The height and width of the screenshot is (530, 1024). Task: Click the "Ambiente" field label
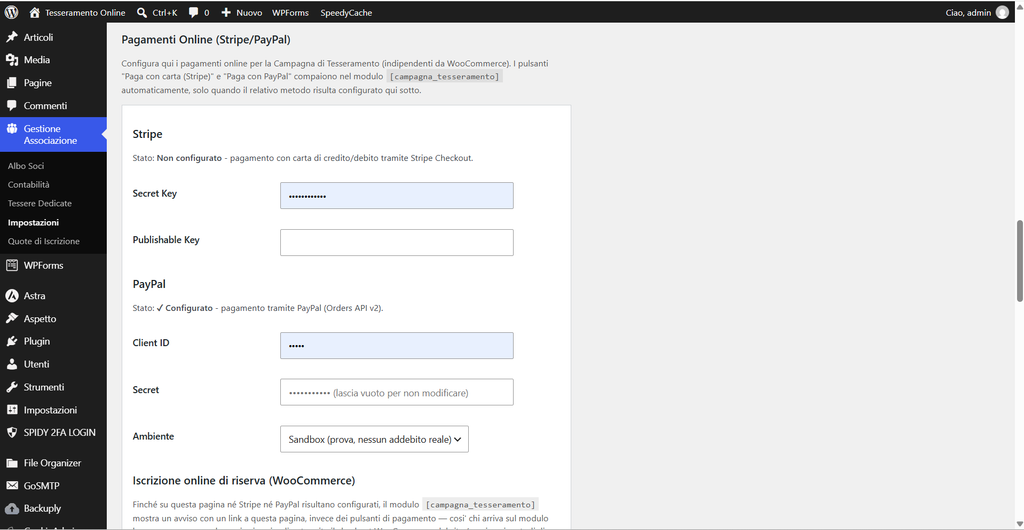(x=153, y=436)
